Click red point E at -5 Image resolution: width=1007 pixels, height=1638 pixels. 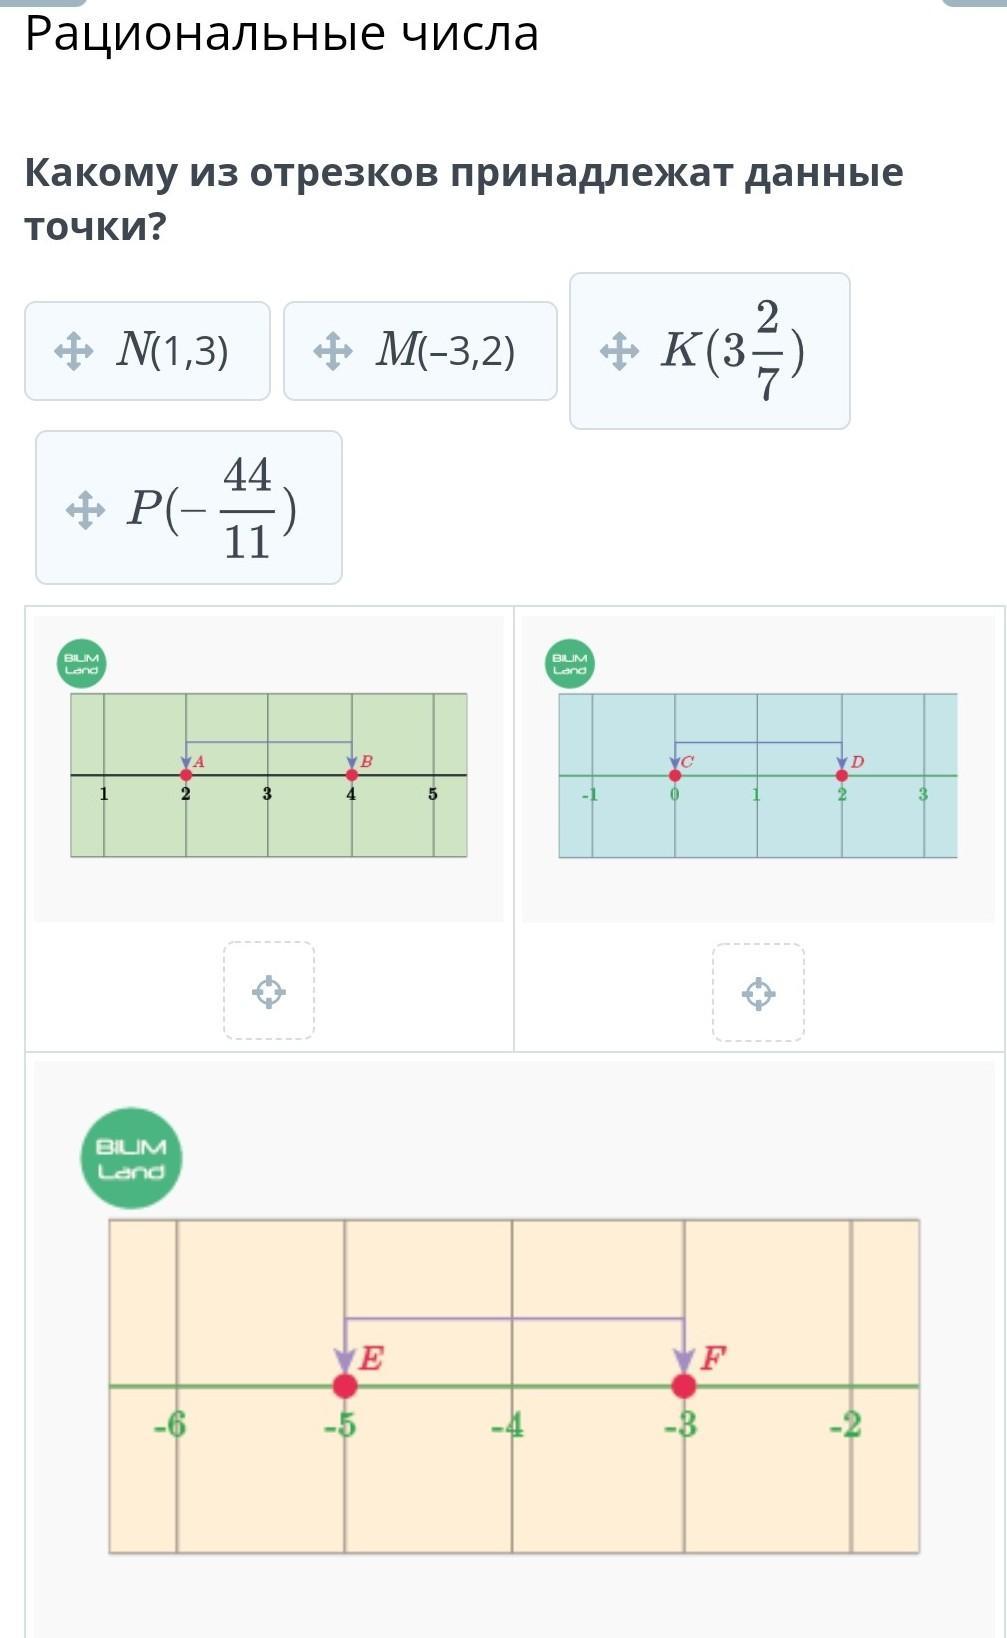pos(345,1386)
